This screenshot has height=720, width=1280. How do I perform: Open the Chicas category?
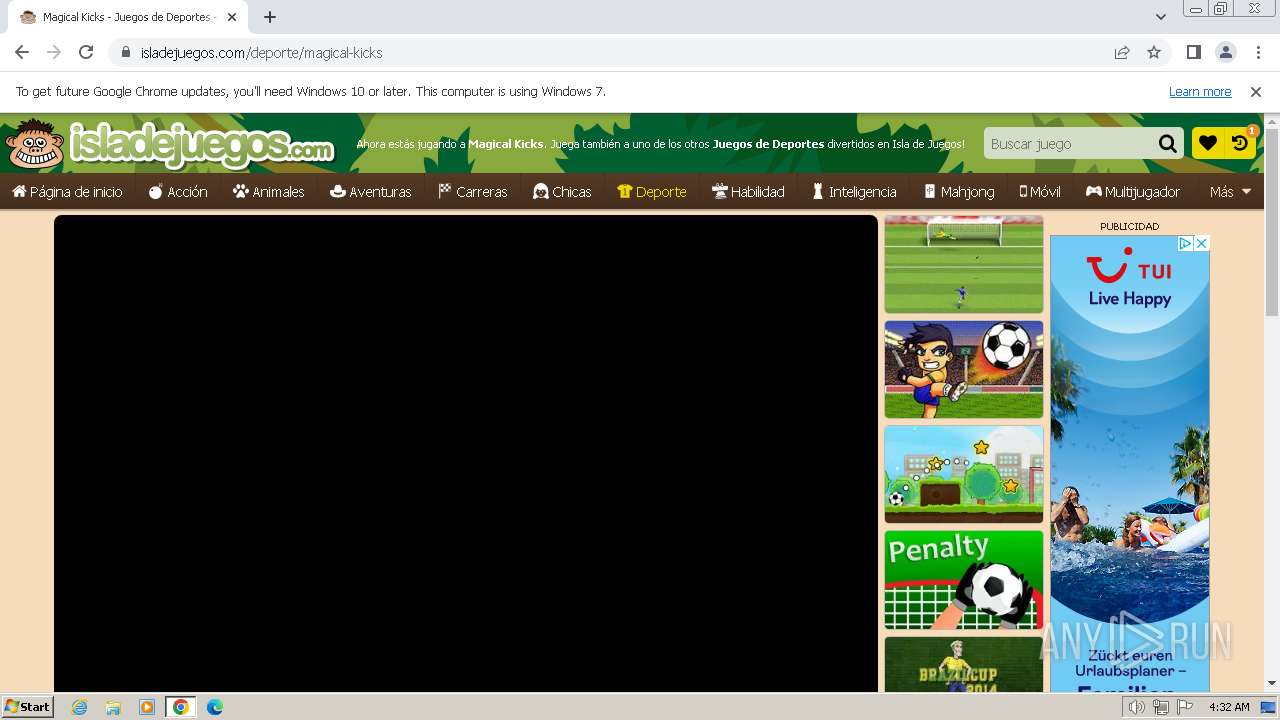tap(562, 191)
